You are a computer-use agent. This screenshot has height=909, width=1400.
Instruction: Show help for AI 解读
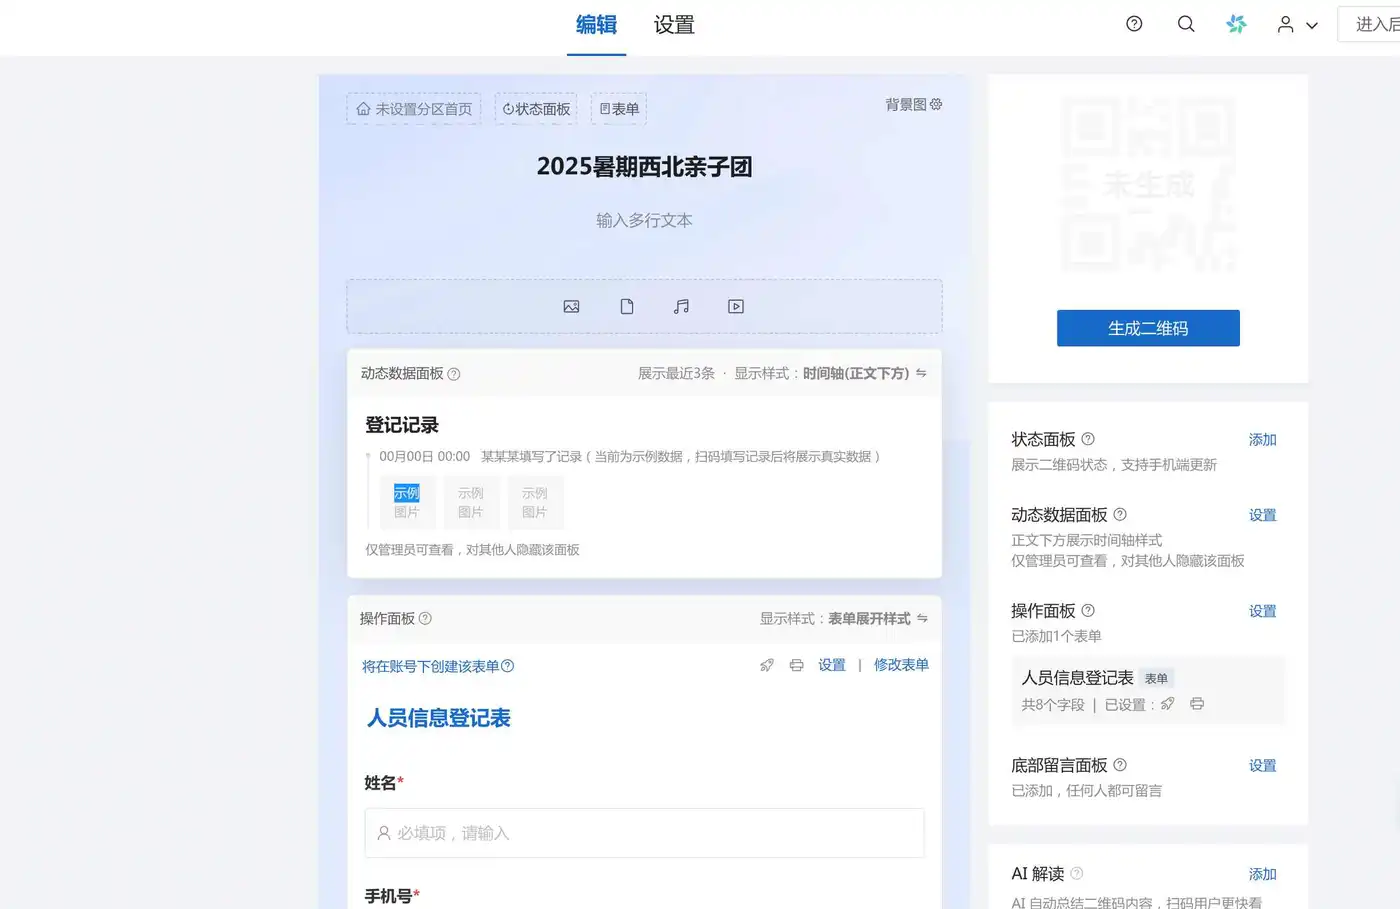coord(1077,873)
